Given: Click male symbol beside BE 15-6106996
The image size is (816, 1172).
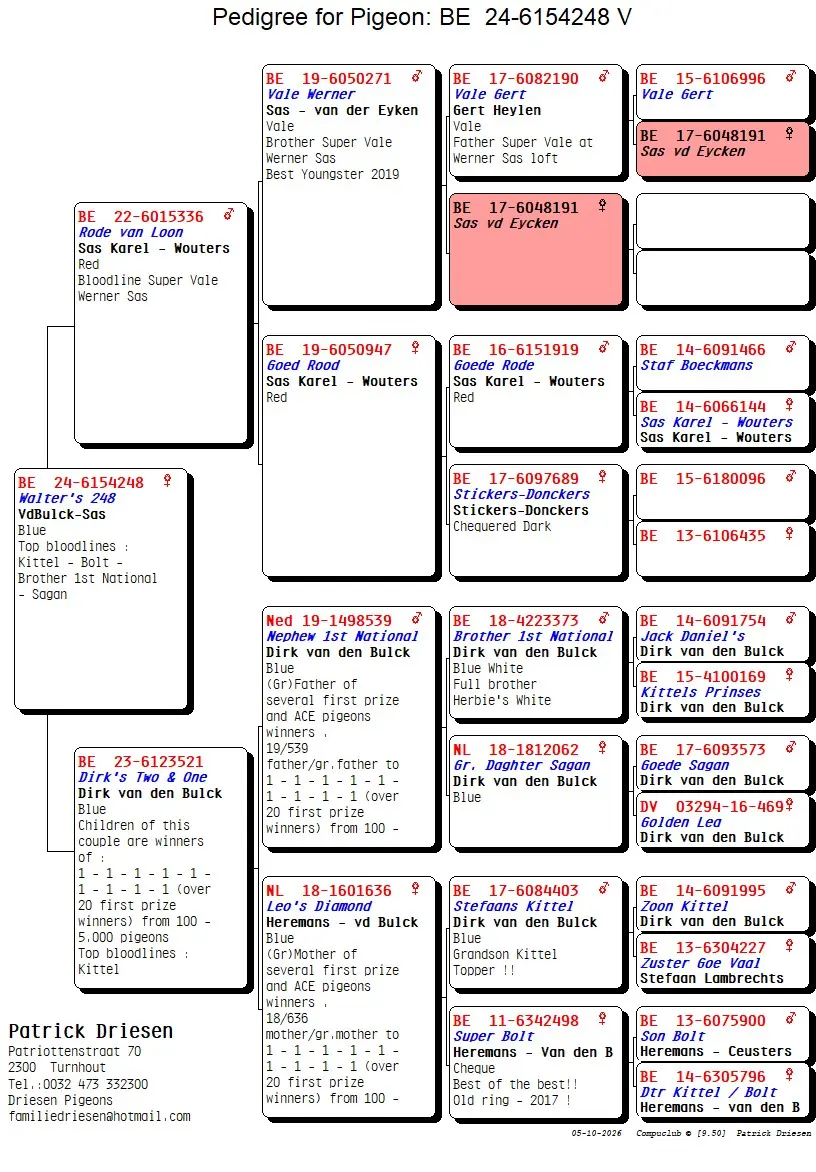Looking at the screenshot, I should click(791, 76).
